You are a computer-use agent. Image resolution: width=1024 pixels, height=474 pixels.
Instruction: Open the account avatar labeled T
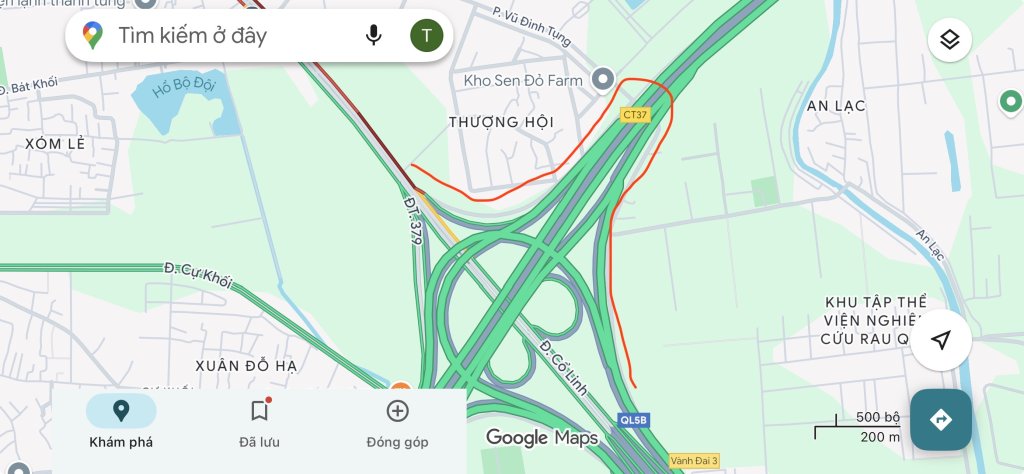click(x=426, y=35)
